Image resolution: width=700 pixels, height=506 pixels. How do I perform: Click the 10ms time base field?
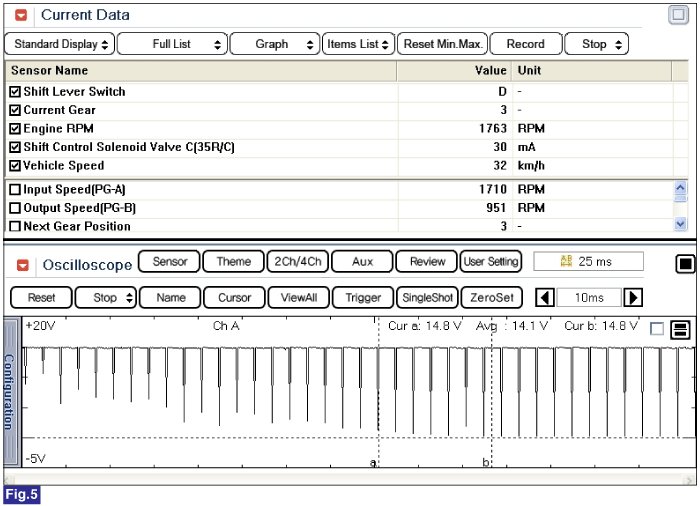point(589,297)
